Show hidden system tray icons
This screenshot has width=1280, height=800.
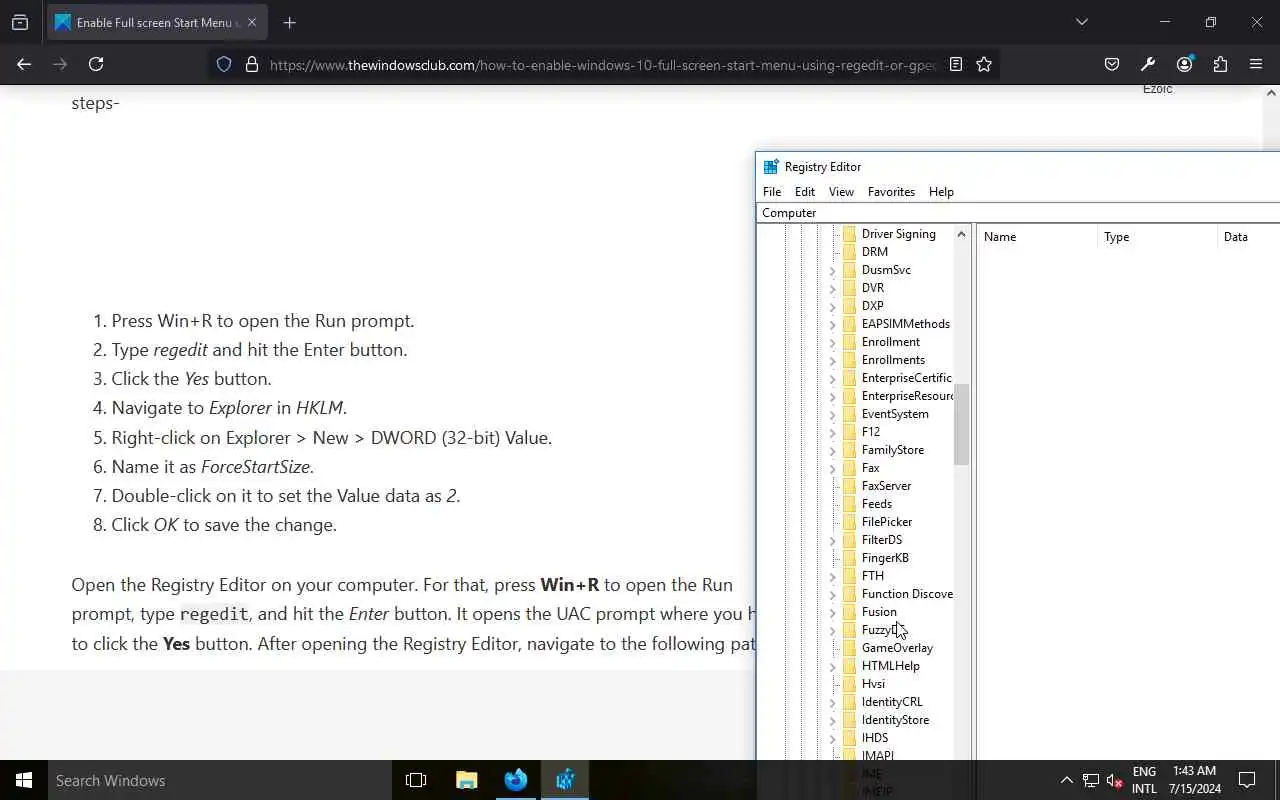tap(1066, 780)
